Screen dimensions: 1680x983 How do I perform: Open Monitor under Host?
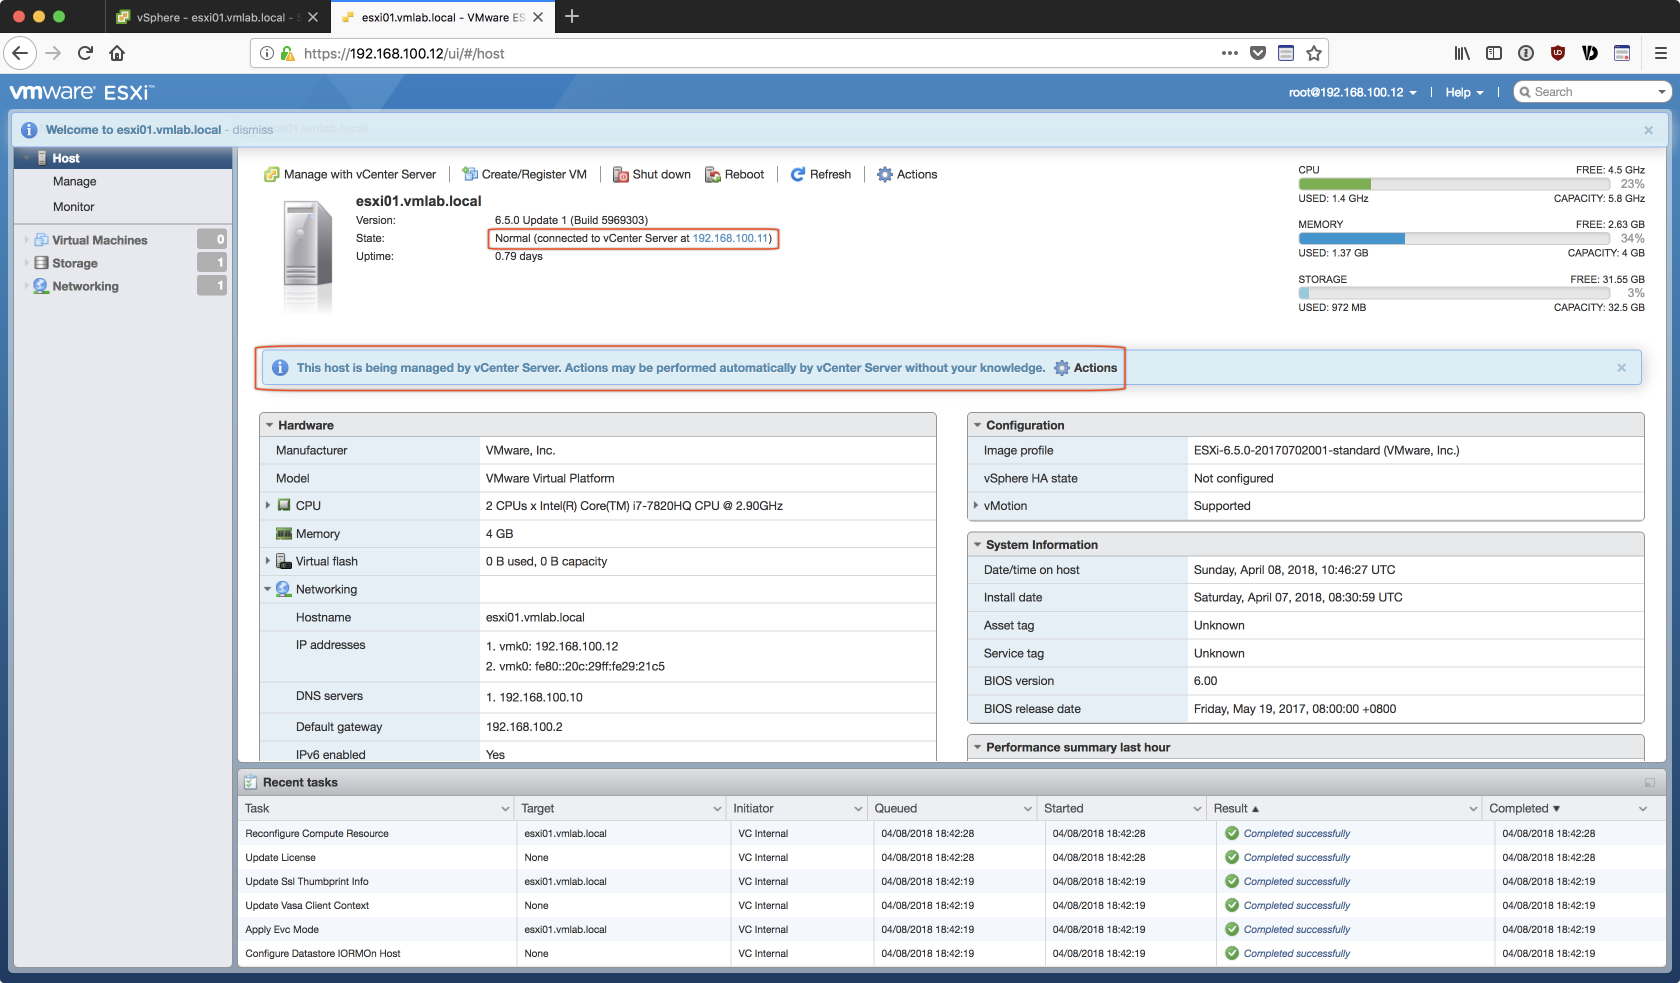(x=74, y=207)
